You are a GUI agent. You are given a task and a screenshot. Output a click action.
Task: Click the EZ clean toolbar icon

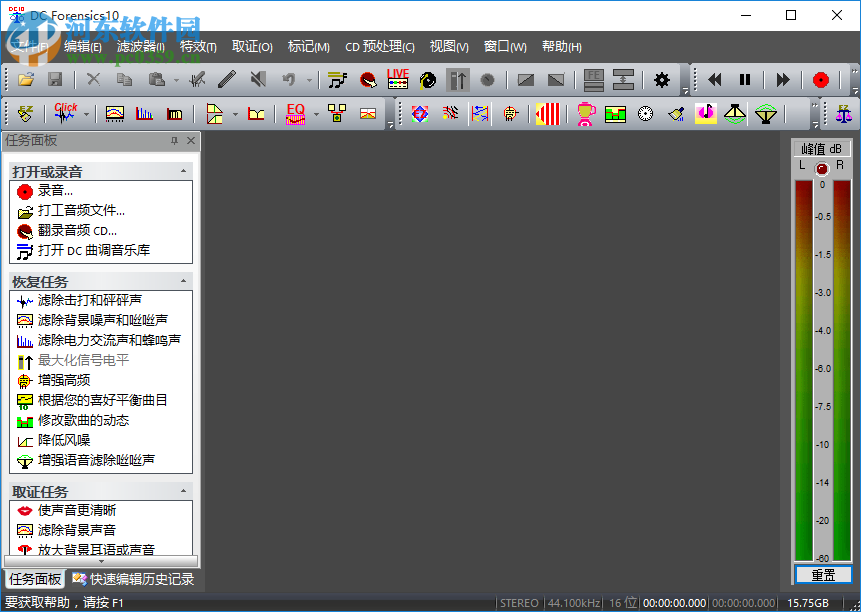(25, 114)
